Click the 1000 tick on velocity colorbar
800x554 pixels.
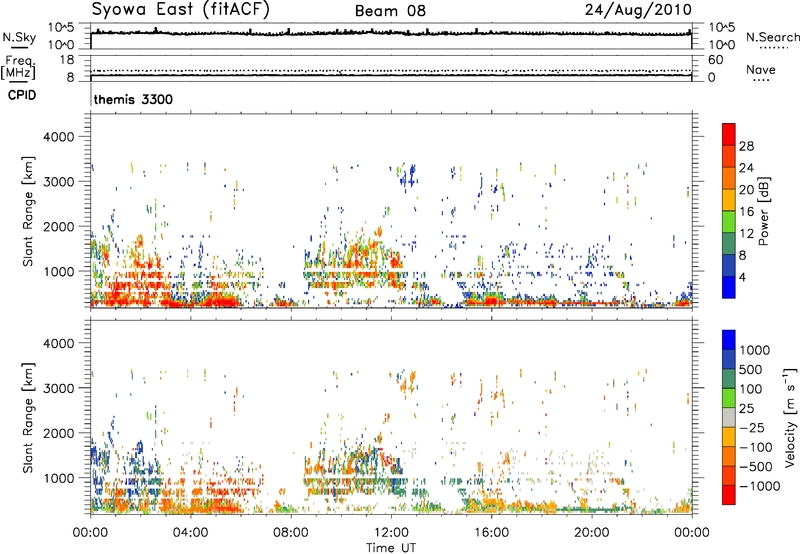tap(755, 350)
